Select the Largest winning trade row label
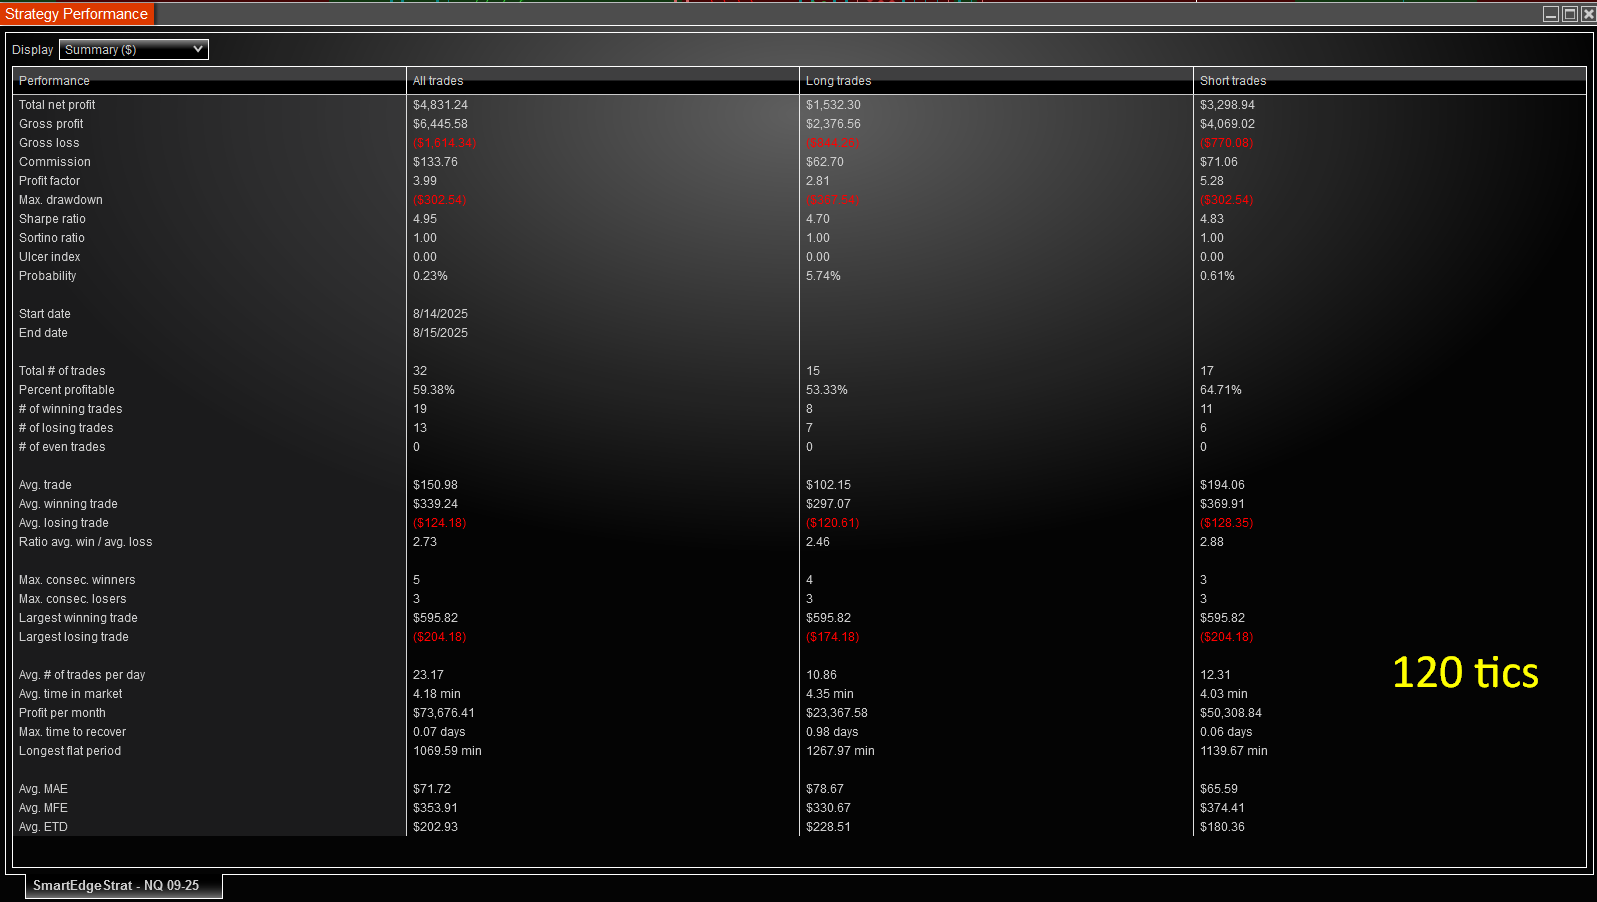The image size is (1597, 902). pos(78,618)
